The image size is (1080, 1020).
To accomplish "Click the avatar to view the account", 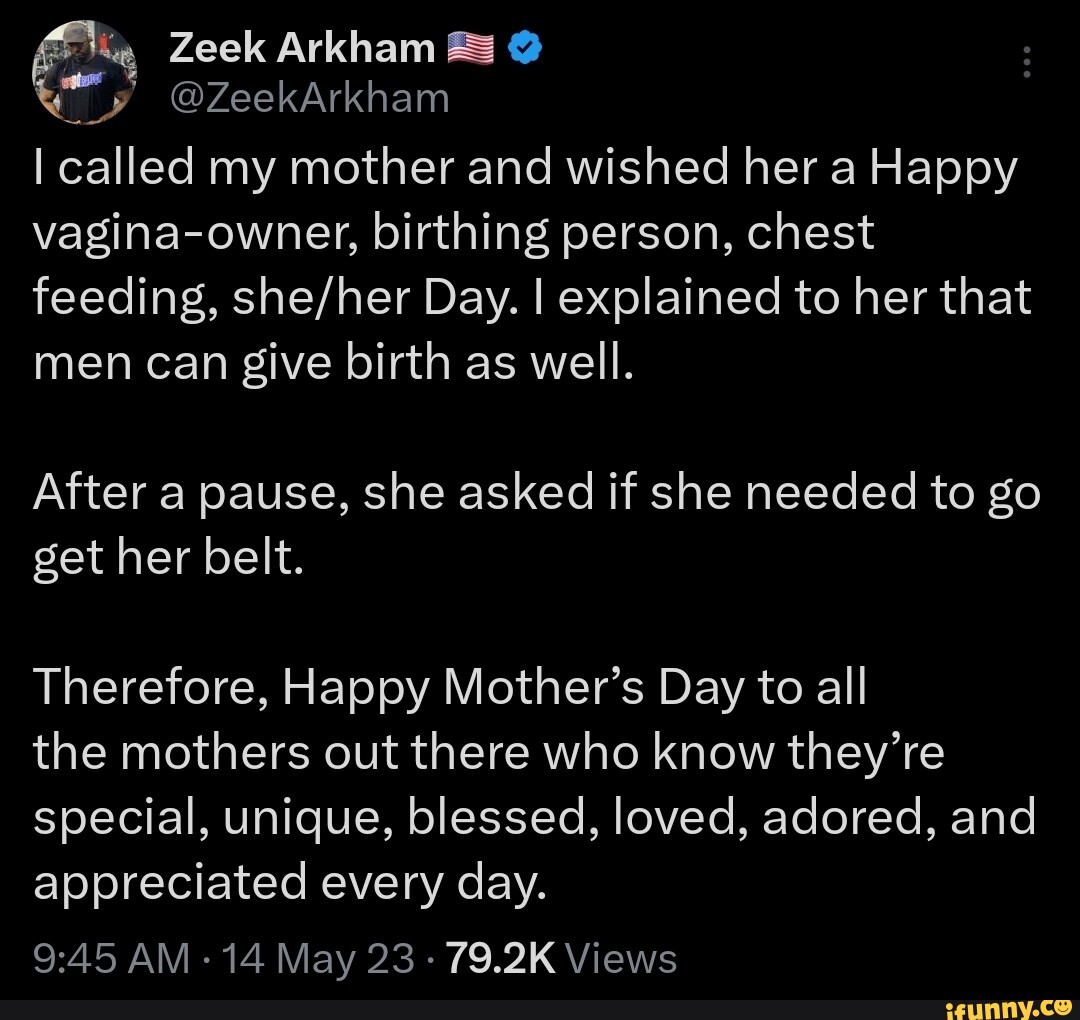I will (x=85, y=70).
